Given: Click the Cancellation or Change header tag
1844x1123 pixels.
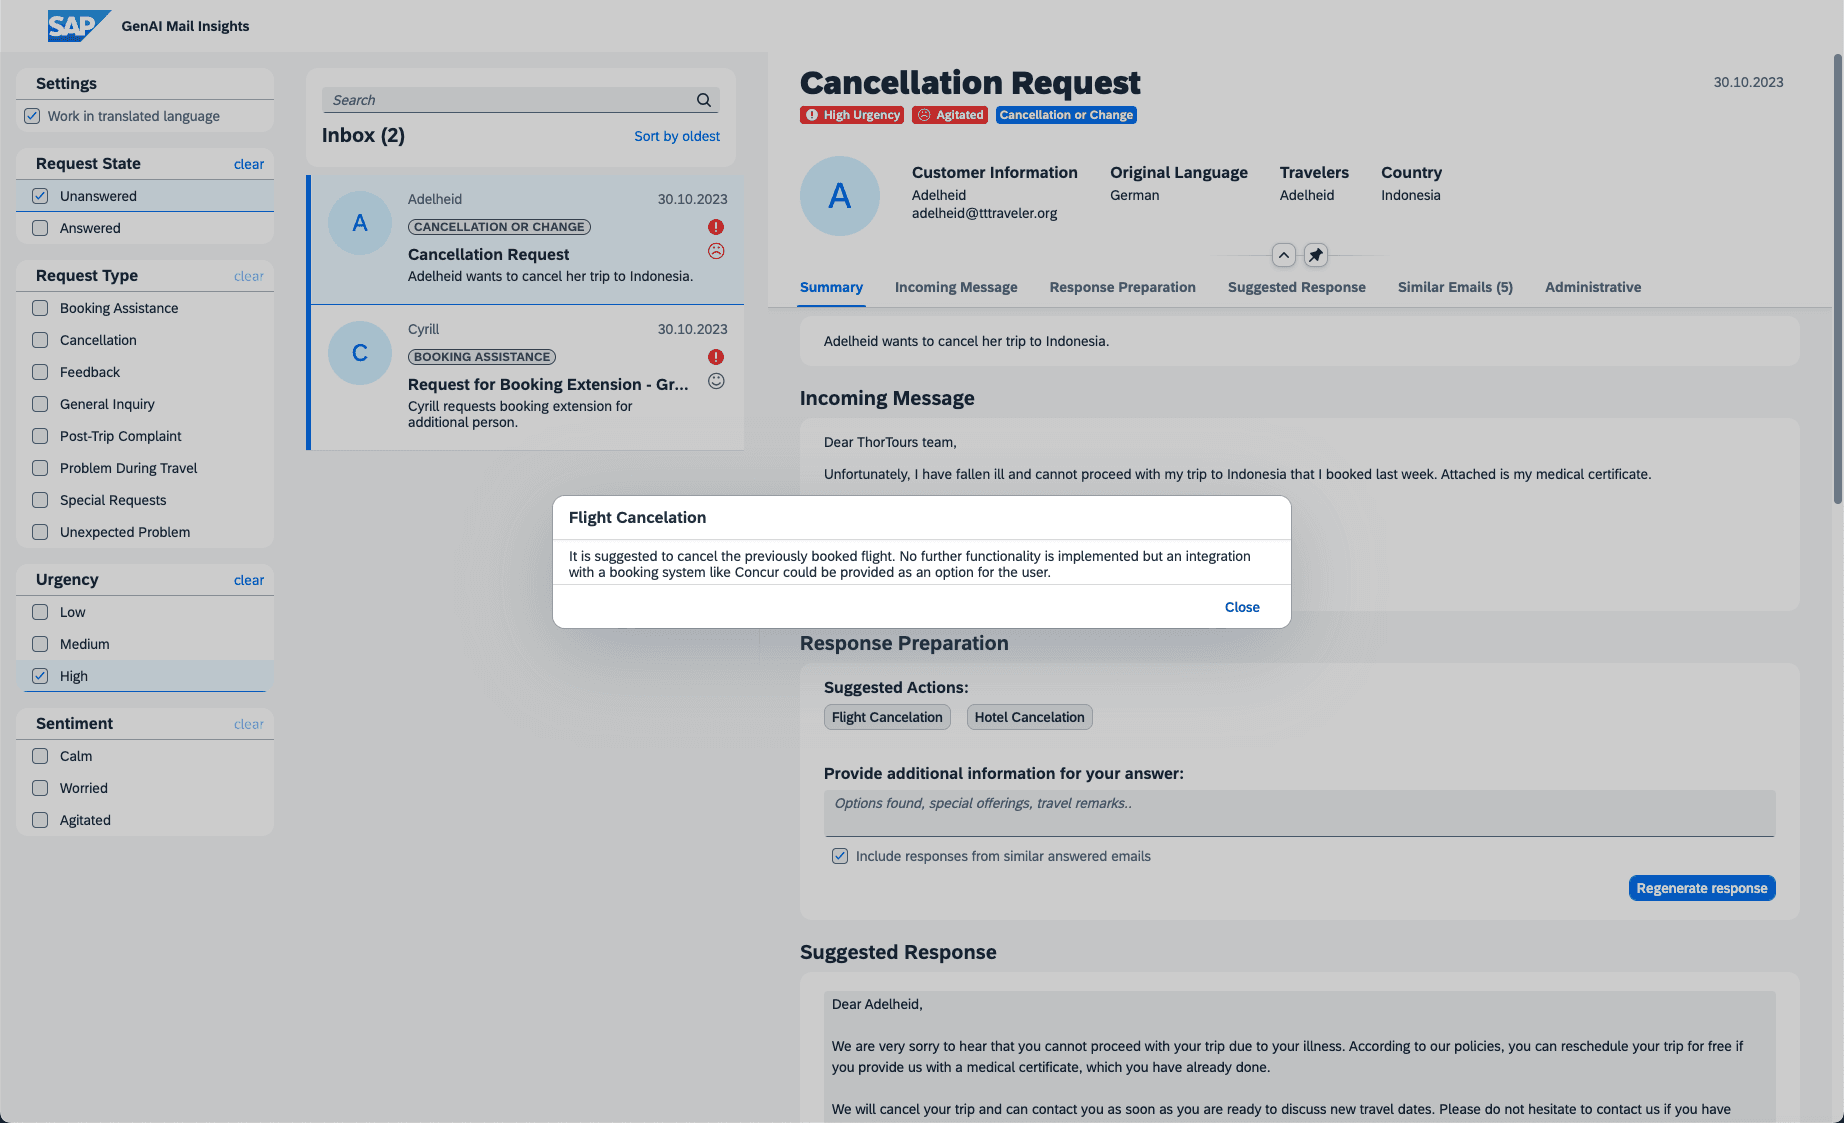Looking at the screenshot, I should pos(1066,115).
